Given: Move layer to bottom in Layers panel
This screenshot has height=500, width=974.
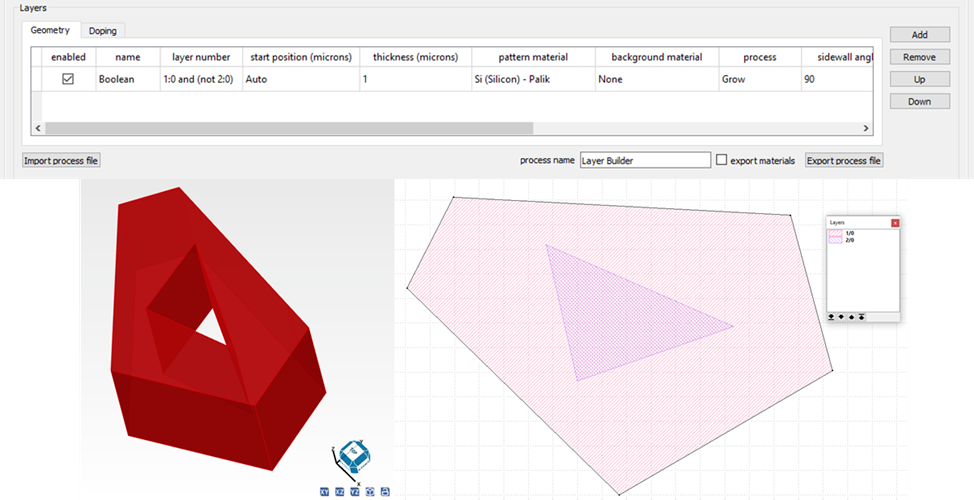Looking at the screenshot, I should (832, 316).
